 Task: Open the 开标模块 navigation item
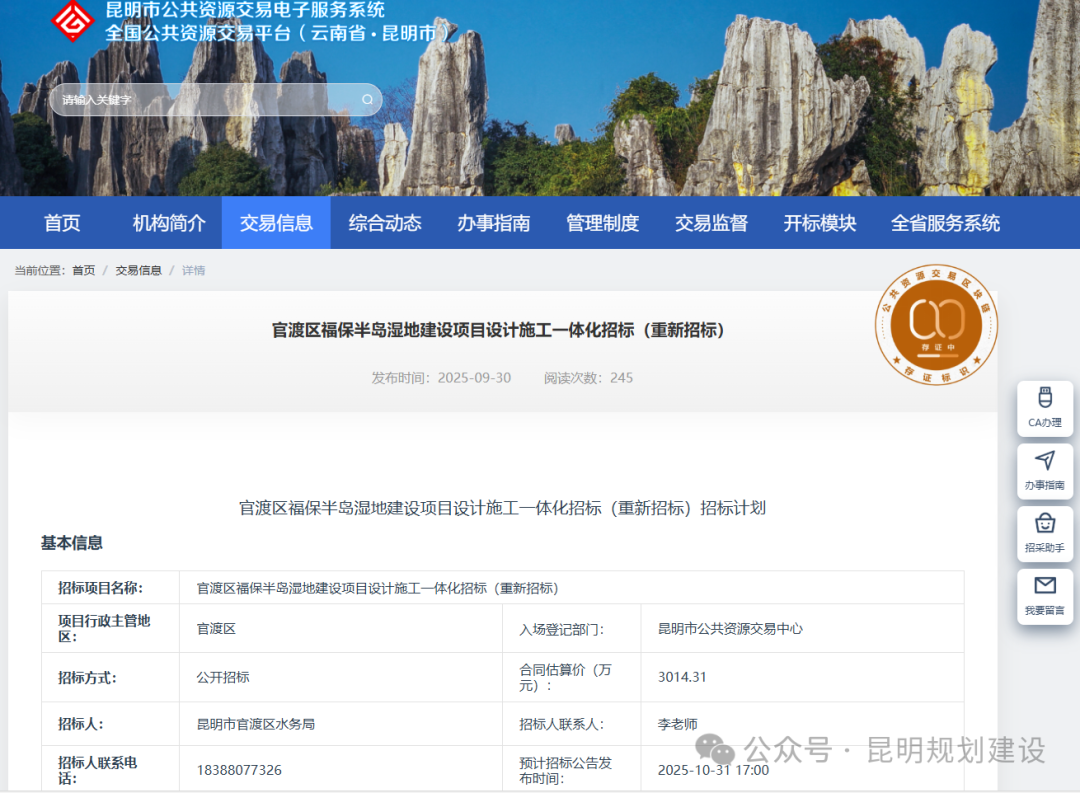[820, 223]
